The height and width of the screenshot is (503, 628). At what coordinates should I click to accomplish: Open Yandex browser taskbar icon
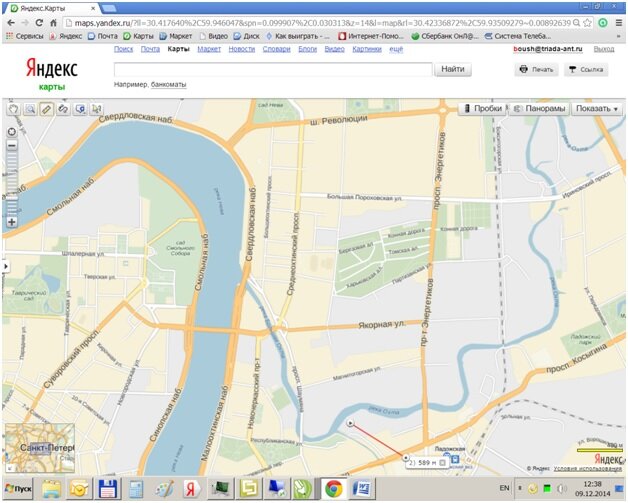coord(192,489)
